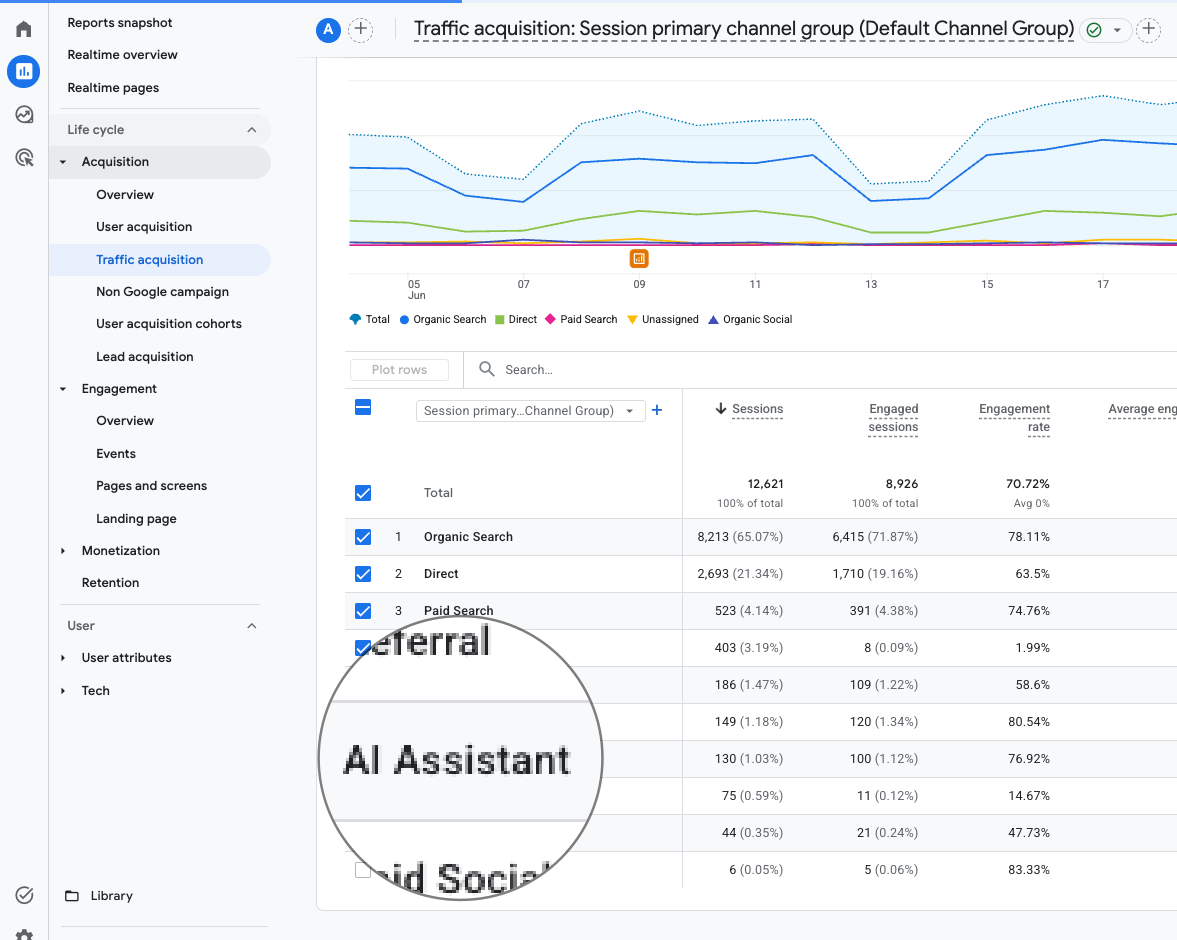Open the Retention report
Screen dimensions: 1177x940
point(110,583)
